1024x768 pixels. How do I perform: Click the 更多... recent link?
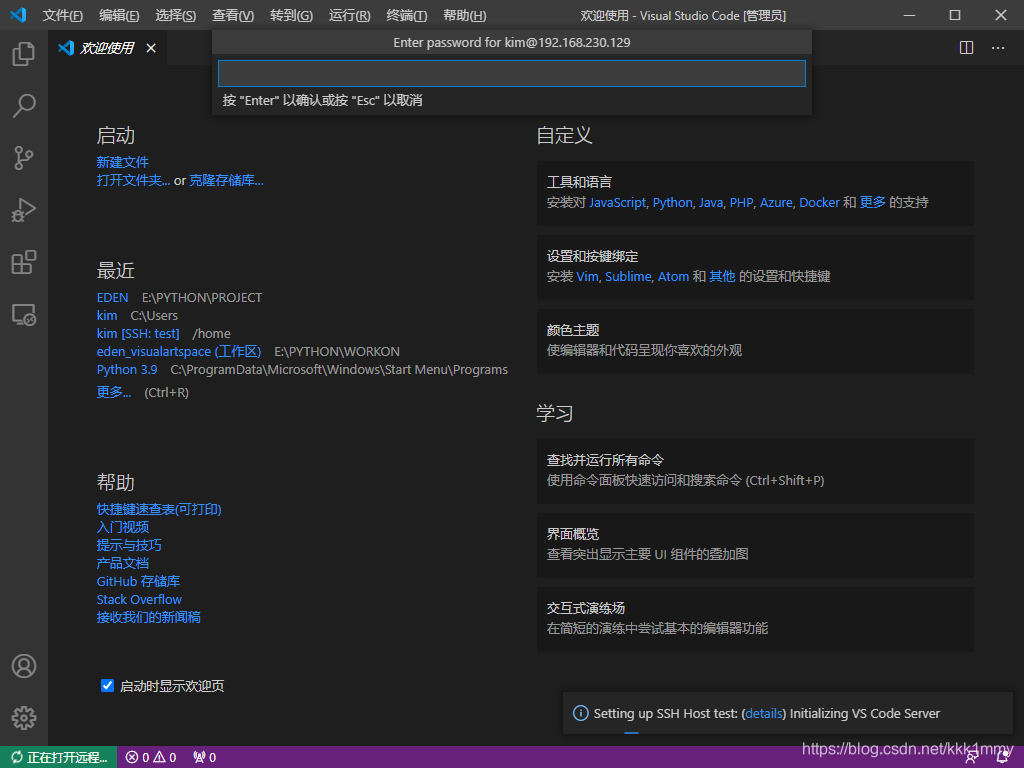tap(114, 392)
